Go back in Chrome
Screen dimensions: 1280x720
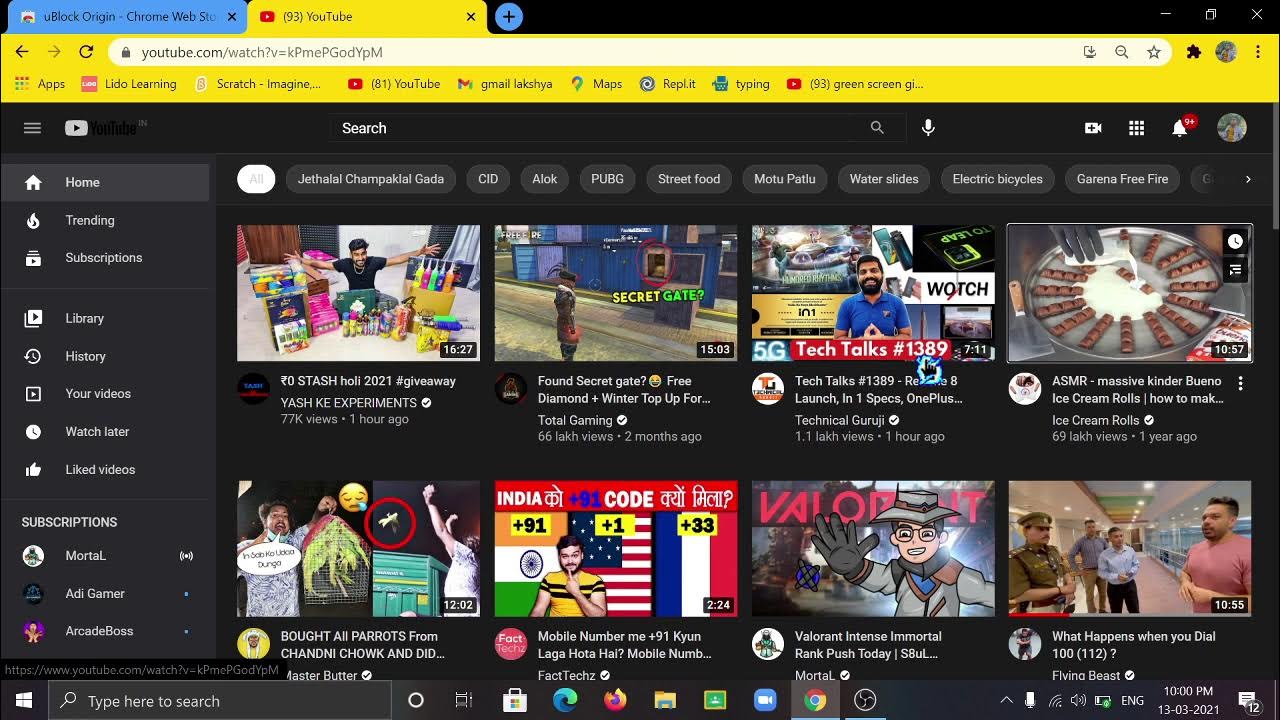(x=22, y=52)
